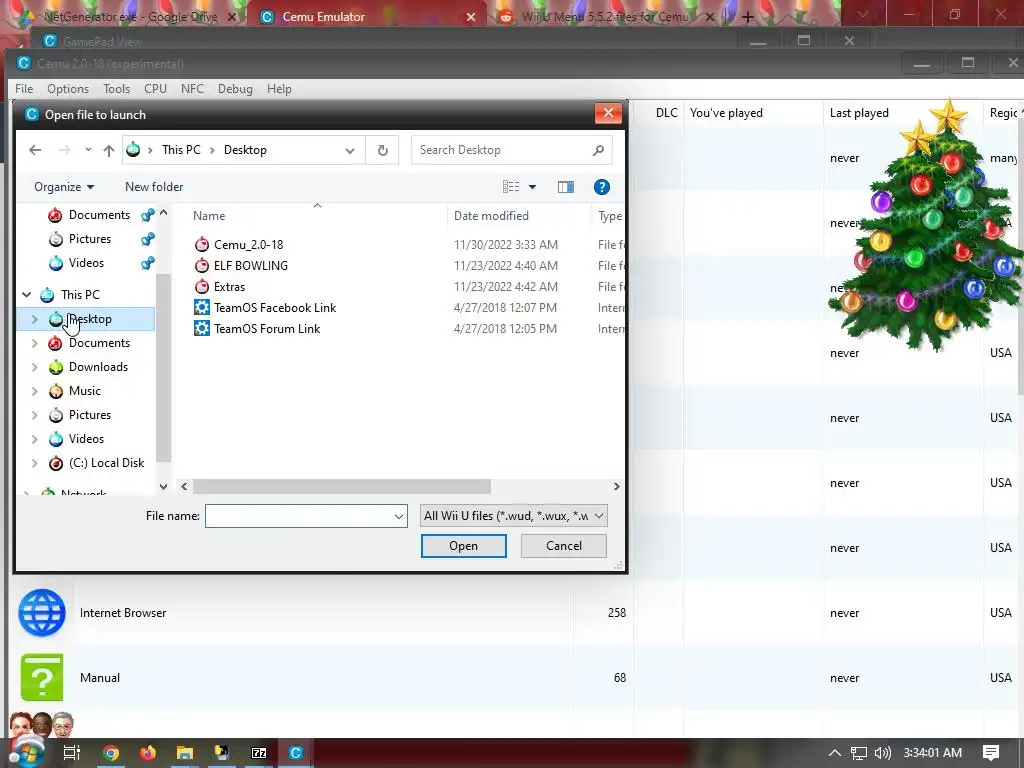Open Chrome from the taskbar
This screenshot has width=1024, height=768.
pos(111,753)
